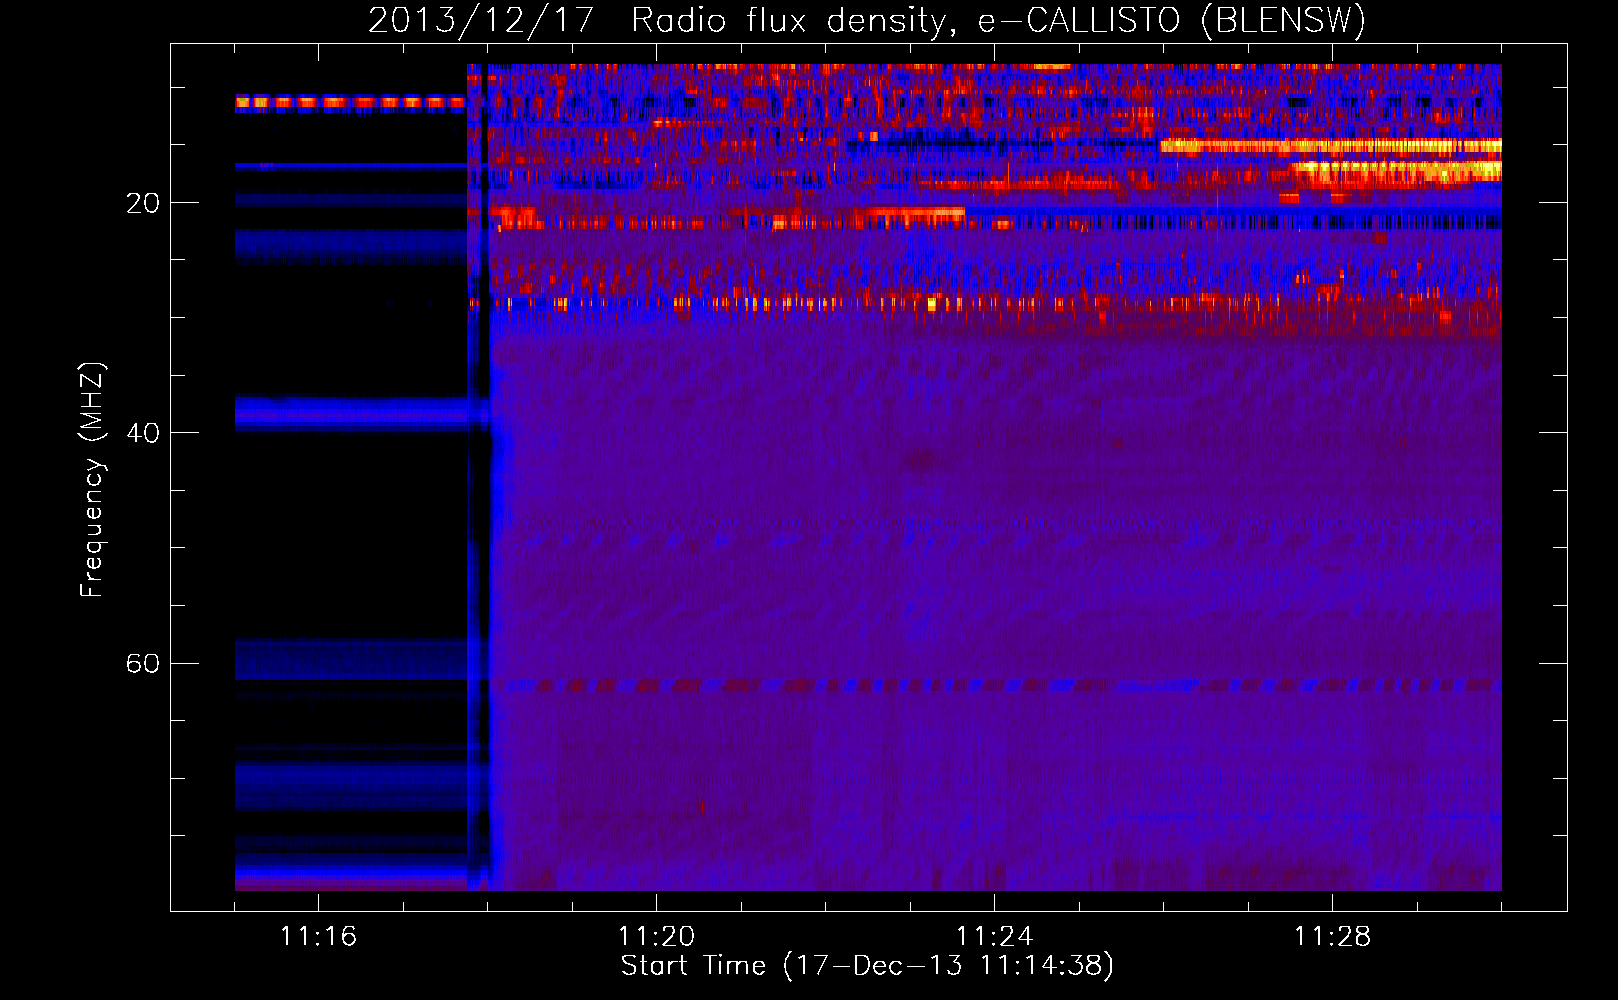
Task: Click the 20 MHz frequency tick label
Action: click(x=143, y=203)
